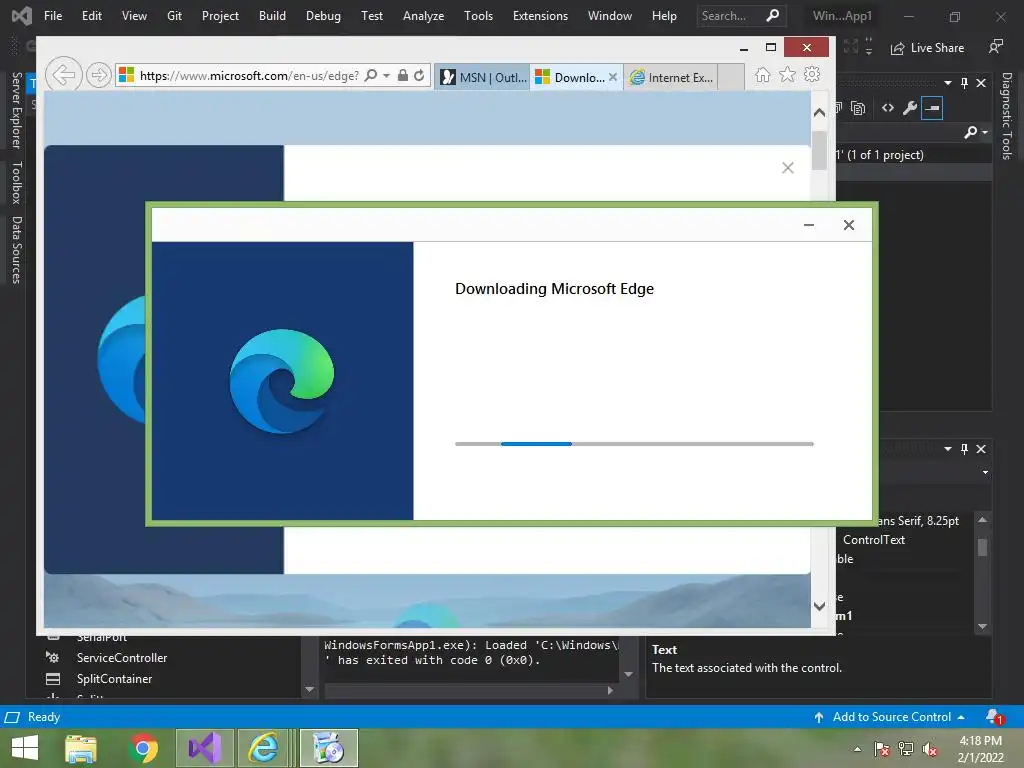
Task: Open Solution Explorer window options dropdown arrow
Action: [948, 83]
